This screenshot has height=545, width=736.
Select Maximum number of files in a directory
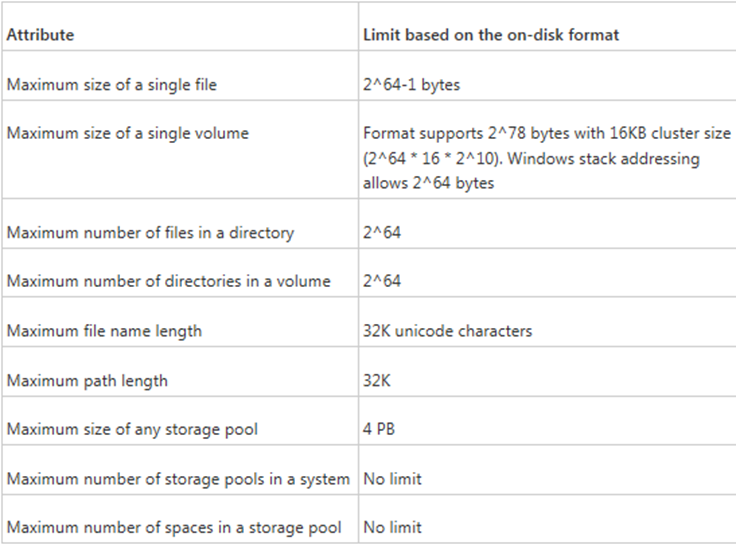[150, 233]
